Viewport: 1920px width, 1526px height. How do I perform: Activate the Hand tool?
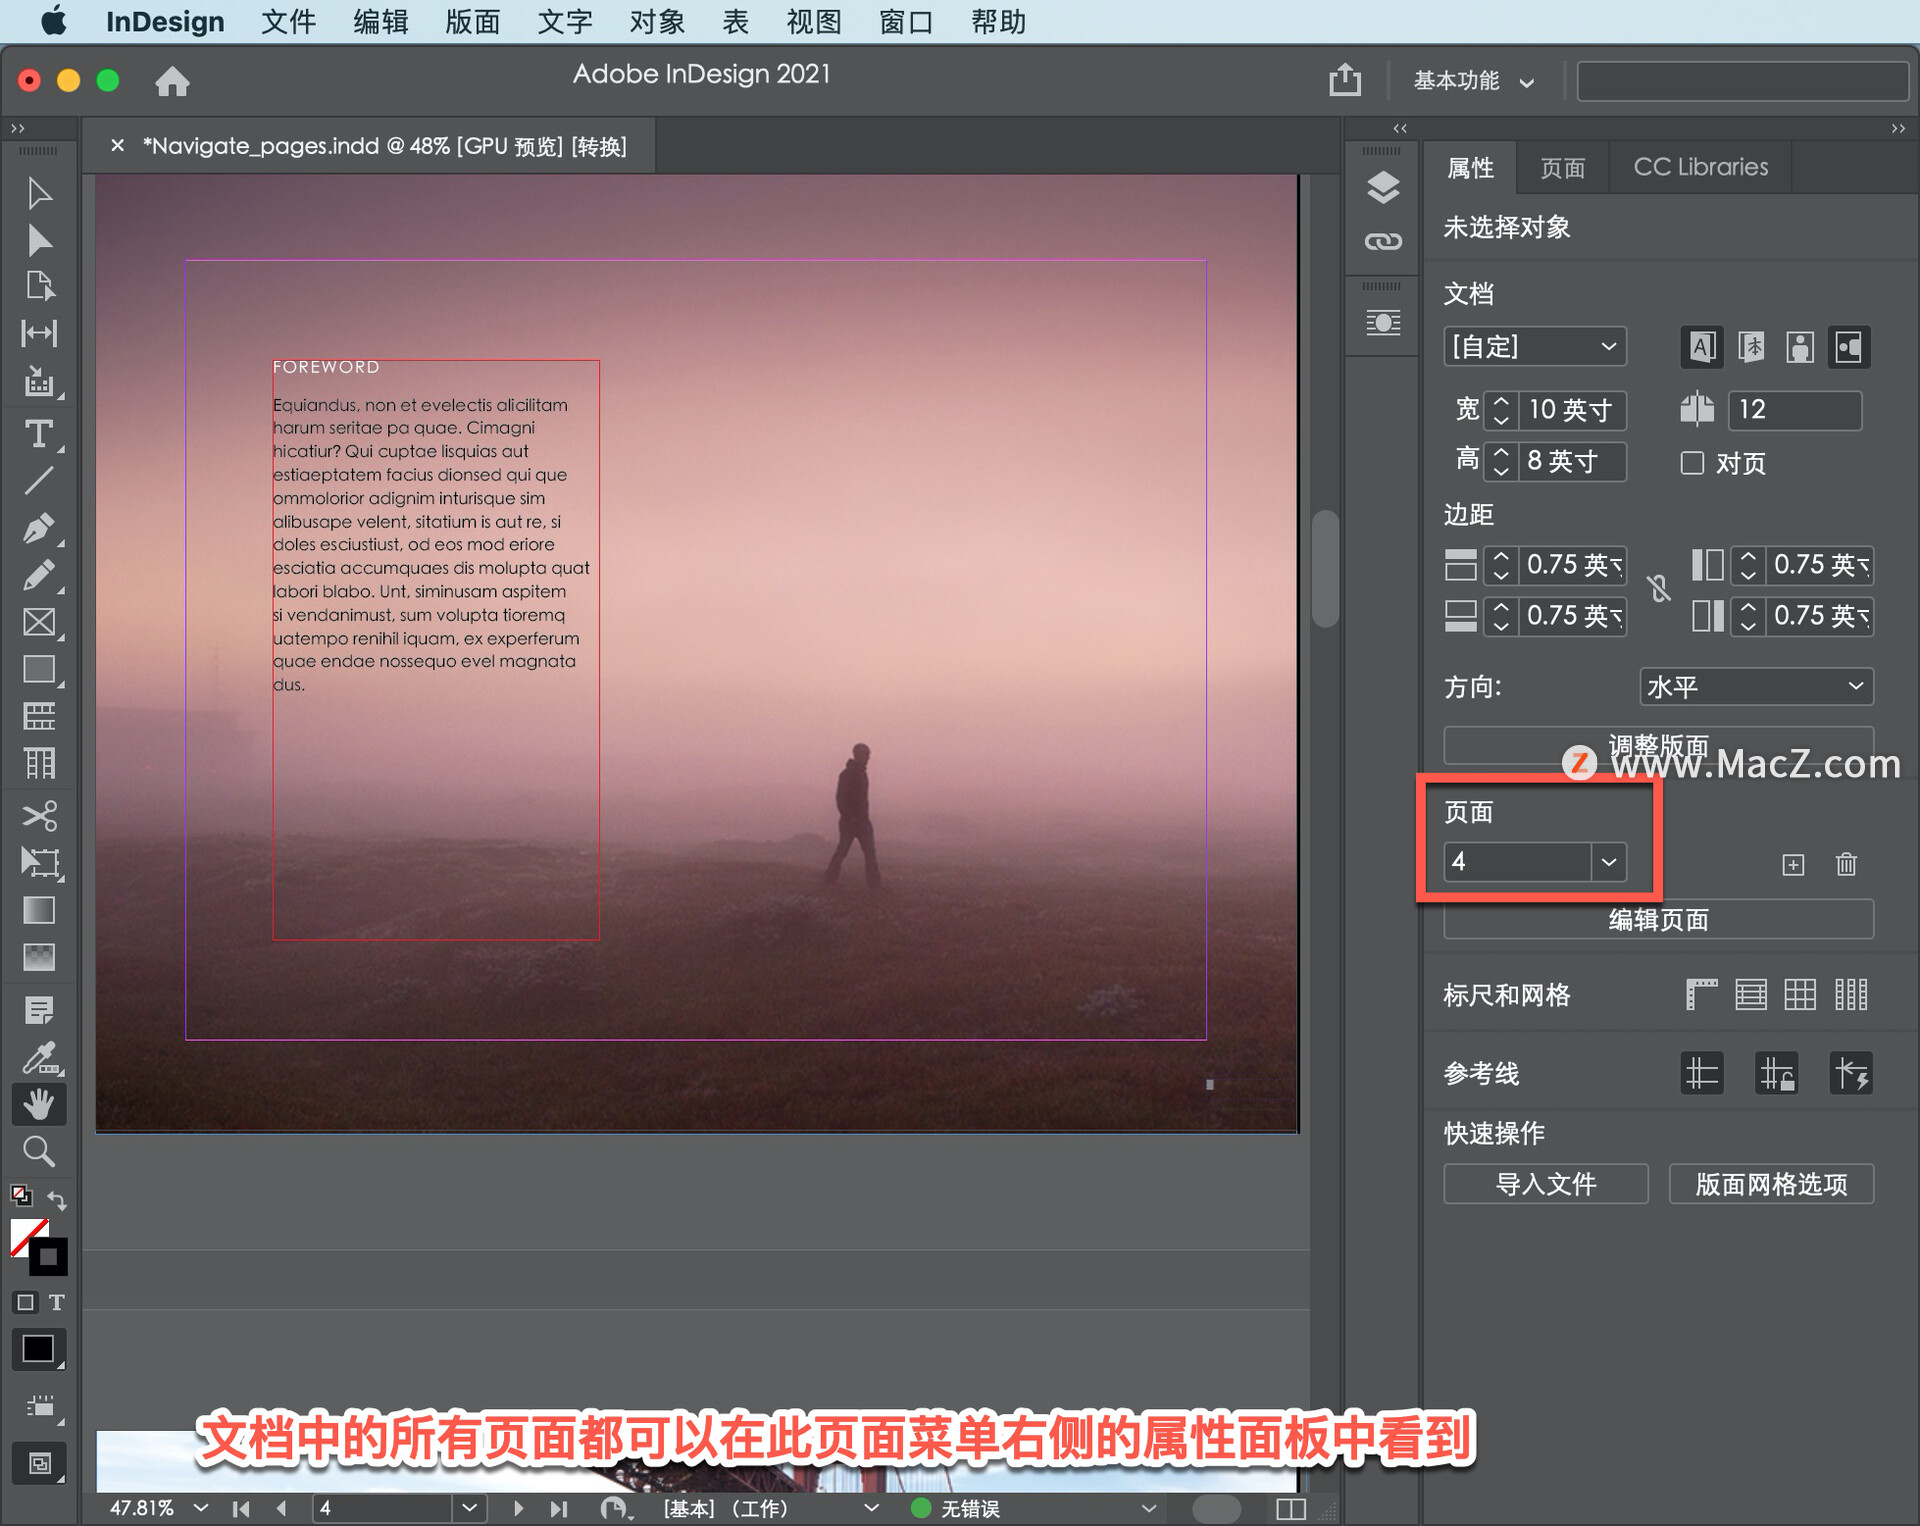(40, 1104)
